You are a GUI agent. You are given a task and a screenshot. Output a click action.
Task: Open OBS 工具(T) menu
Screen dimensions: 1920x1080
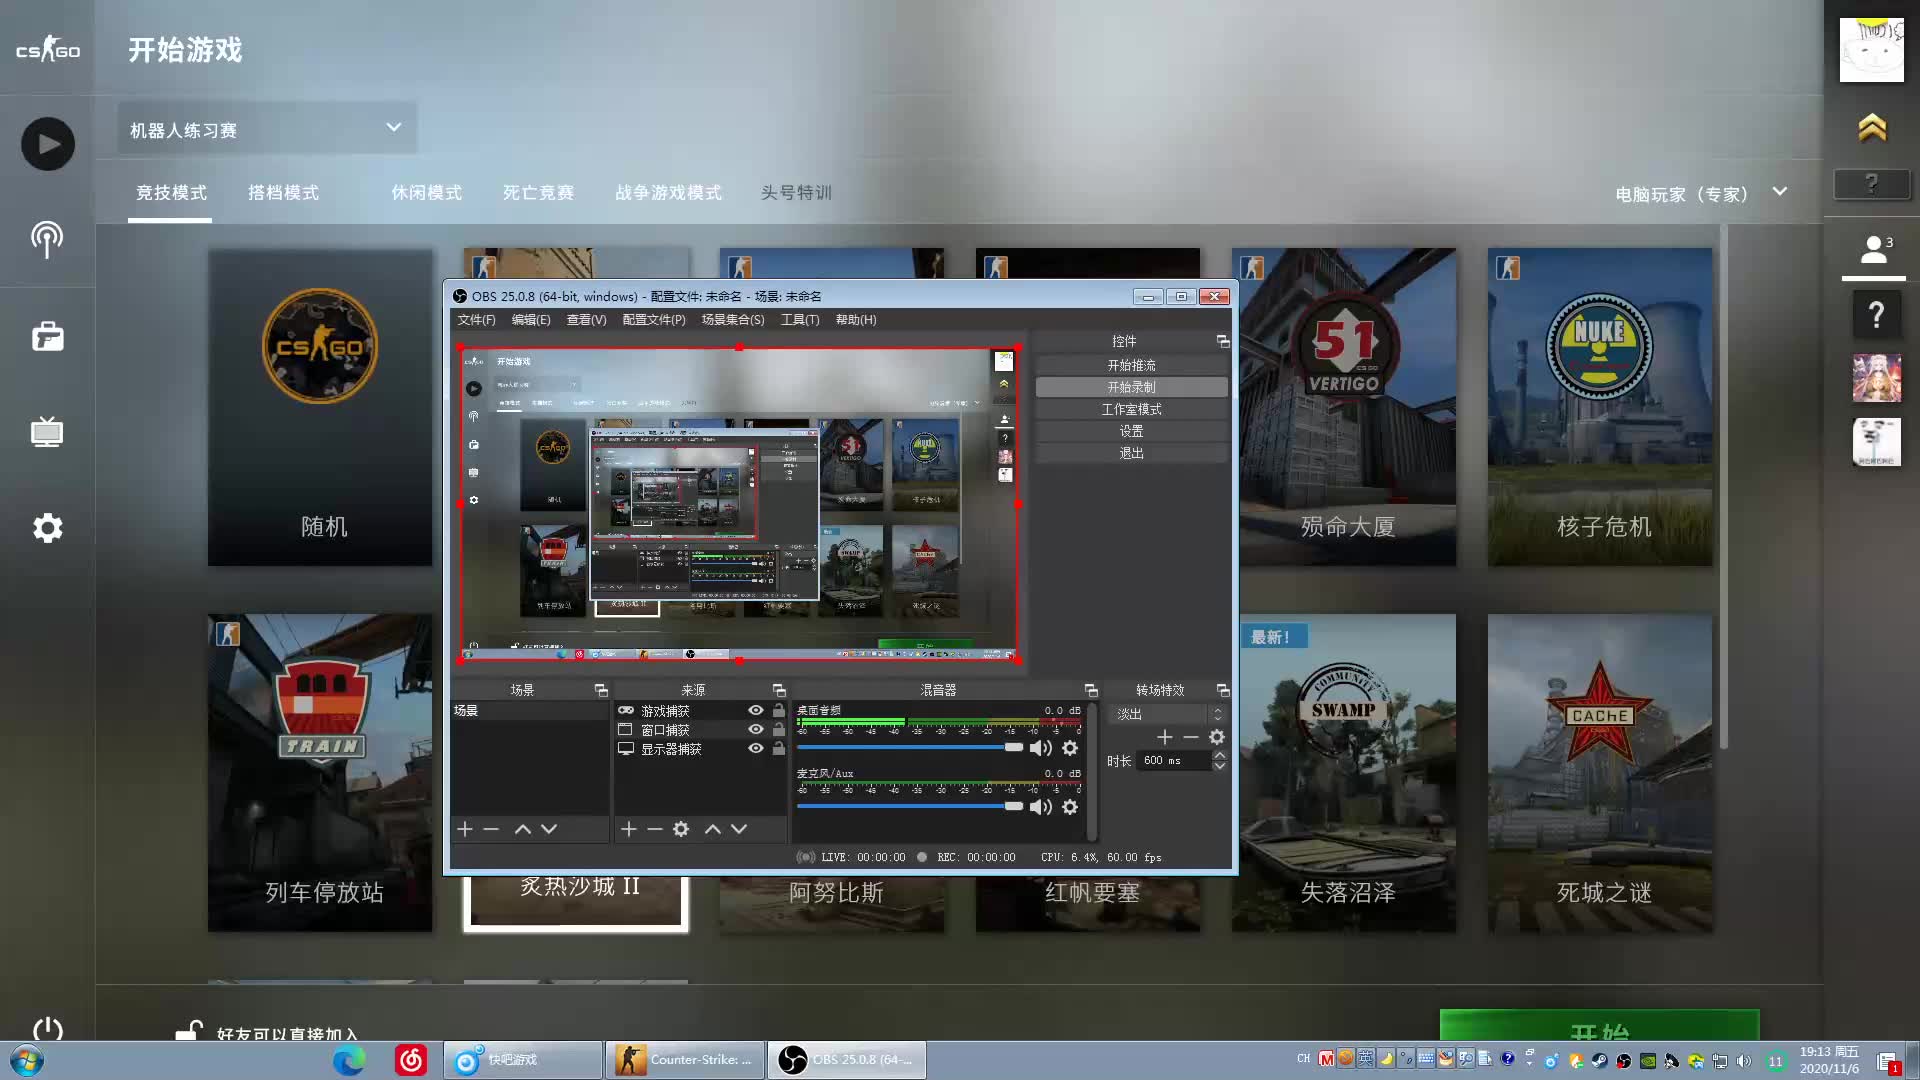point(799,320)
